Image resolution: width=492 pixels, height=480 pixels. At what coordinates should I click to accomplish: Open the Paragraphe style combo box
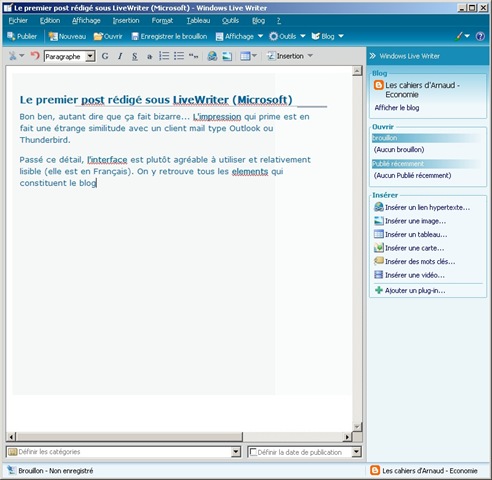point(69,56)
